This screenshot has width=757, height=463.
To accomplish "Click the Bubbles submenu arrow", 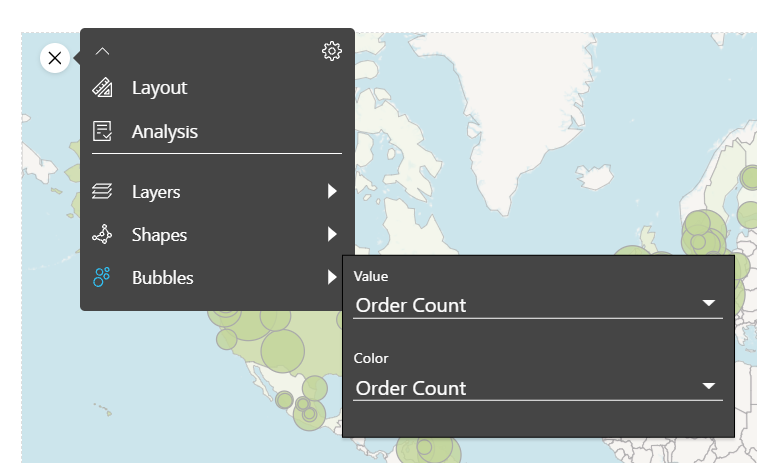I will click(332, 277).
